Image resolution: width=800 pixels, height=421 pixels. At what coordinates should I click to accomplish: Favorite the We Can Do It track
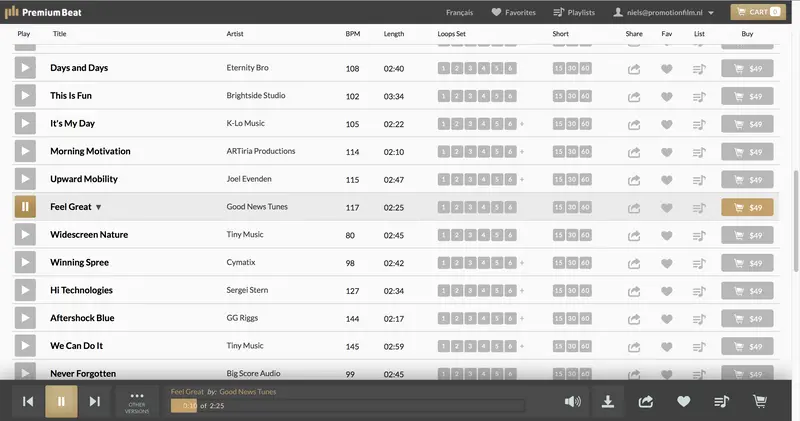pyautogui.click(x=666, y=347)
